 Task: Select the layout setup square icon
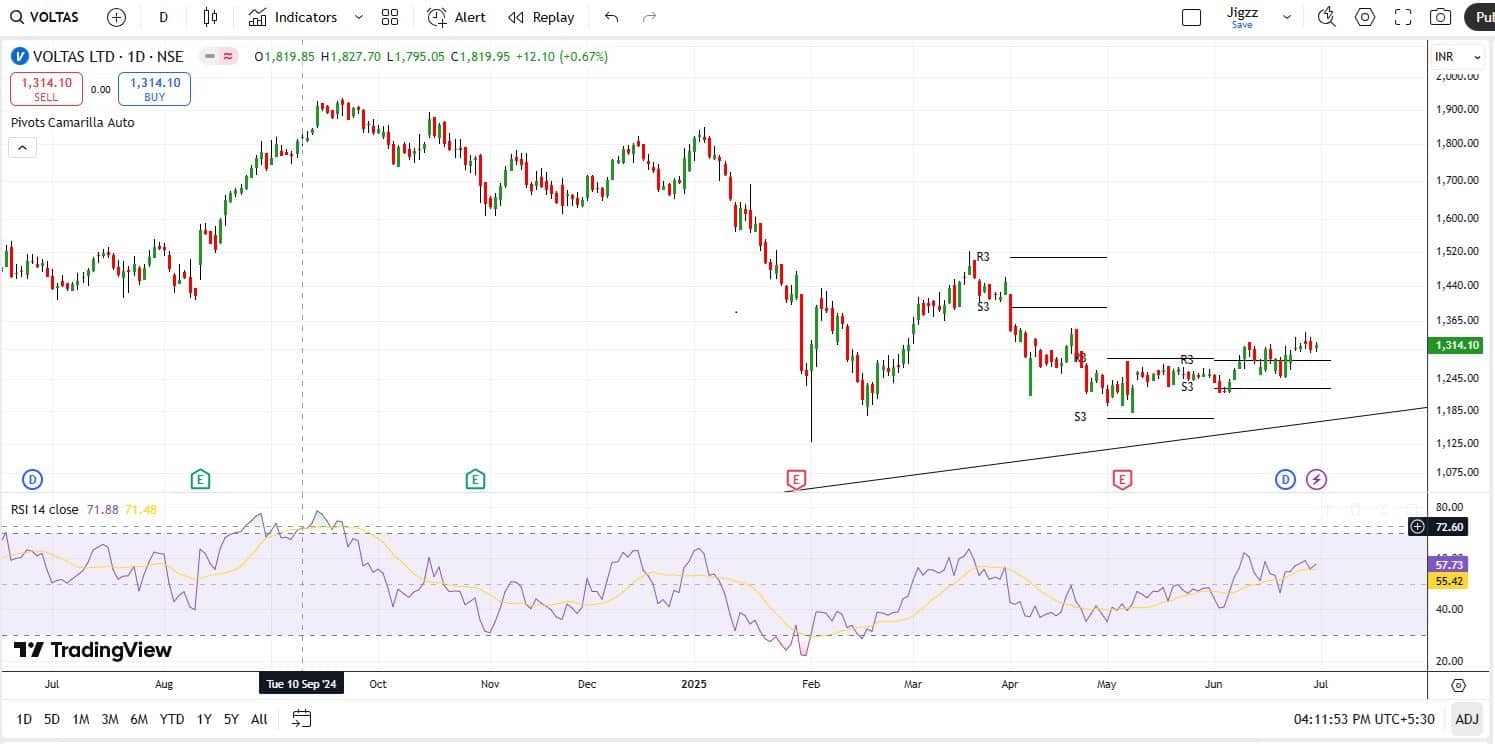[1191, 17]
